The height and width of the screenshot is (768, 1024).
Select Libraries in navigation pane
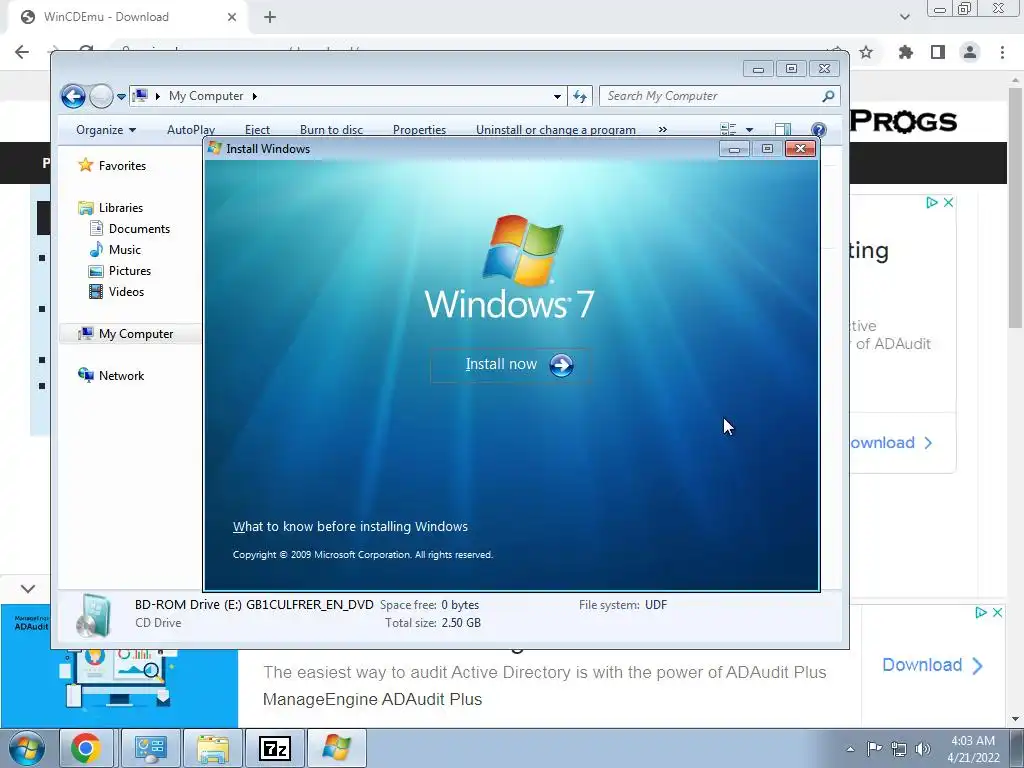(110, 208)
